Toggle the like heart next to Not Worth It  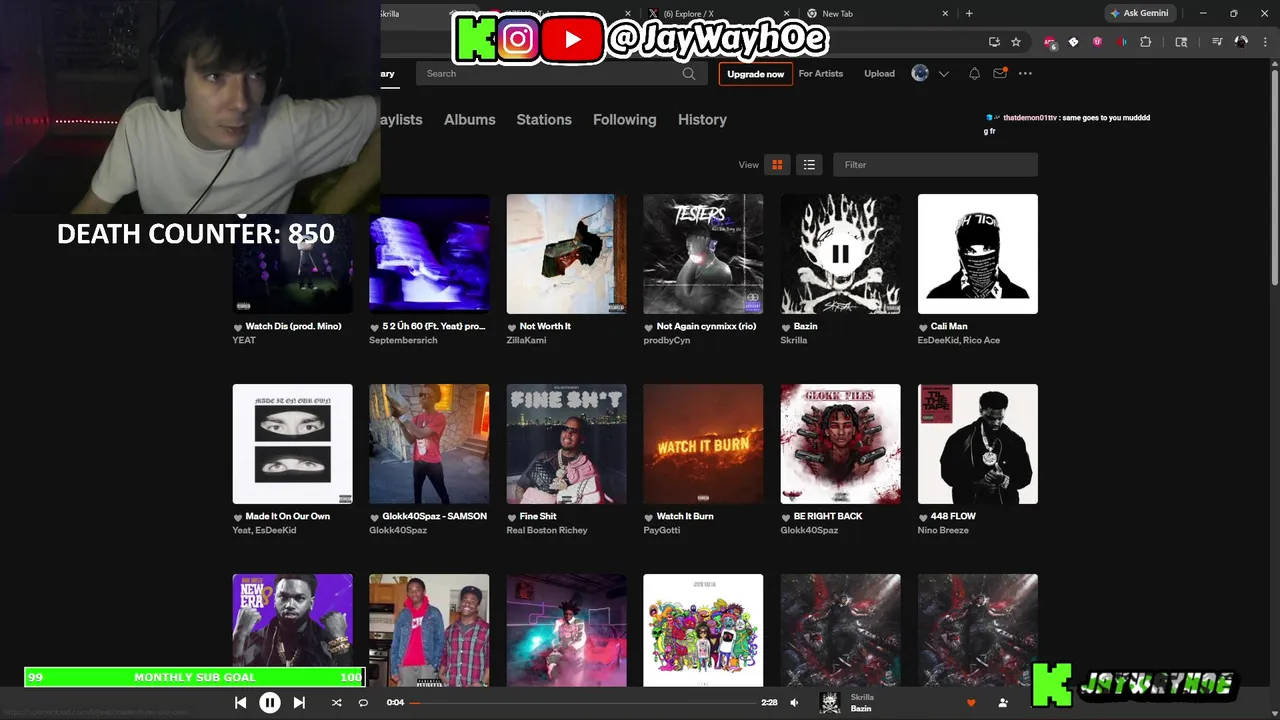tap(512, 327)
